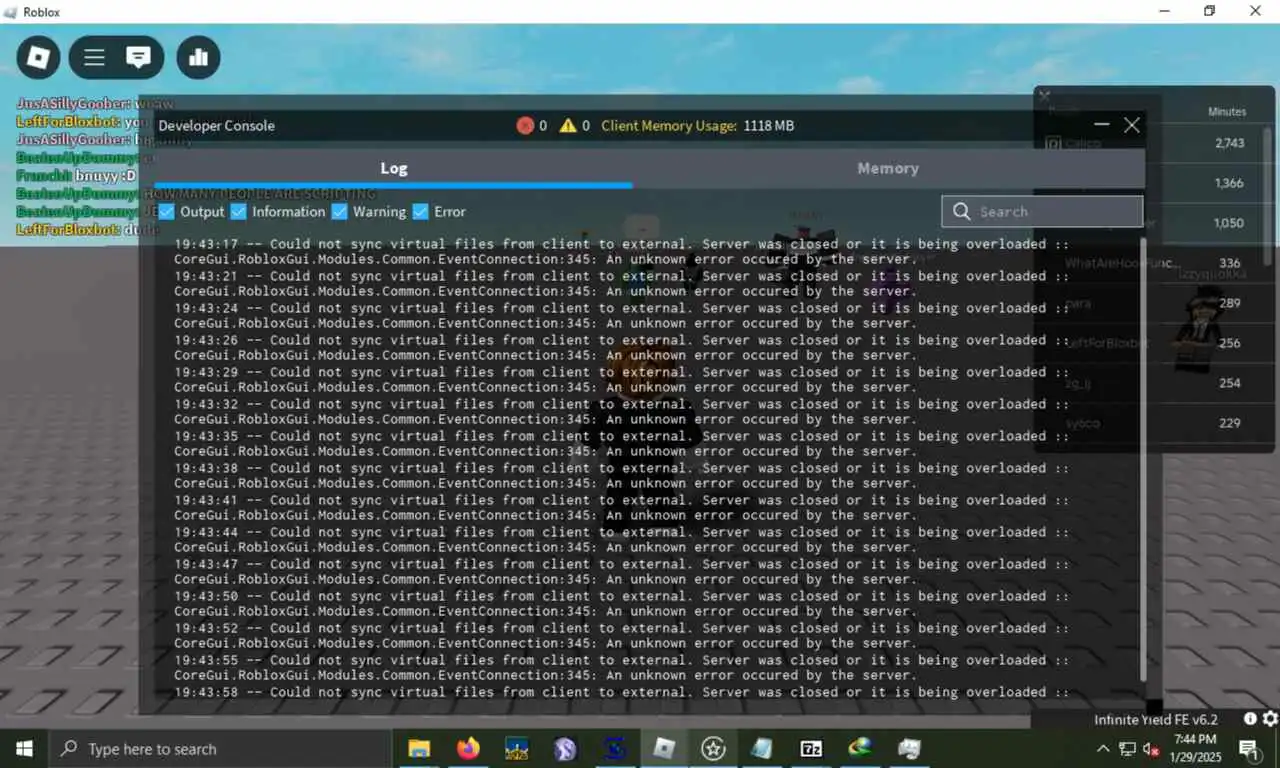Show hidden system tray icons

click(1103, 749)
